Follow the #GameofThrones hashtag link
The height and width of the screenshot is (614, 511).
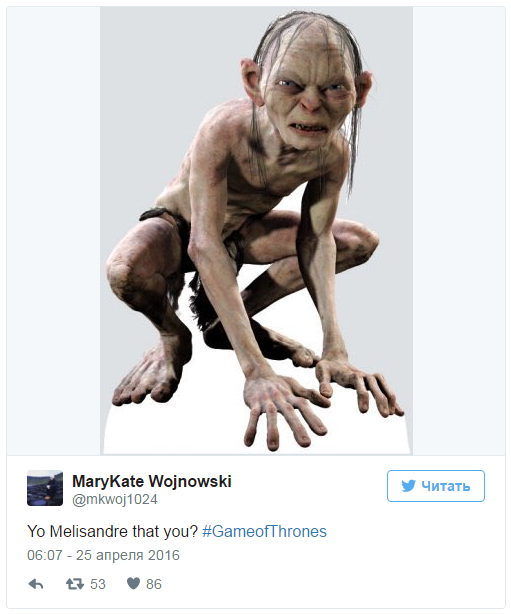click(264, 531)
